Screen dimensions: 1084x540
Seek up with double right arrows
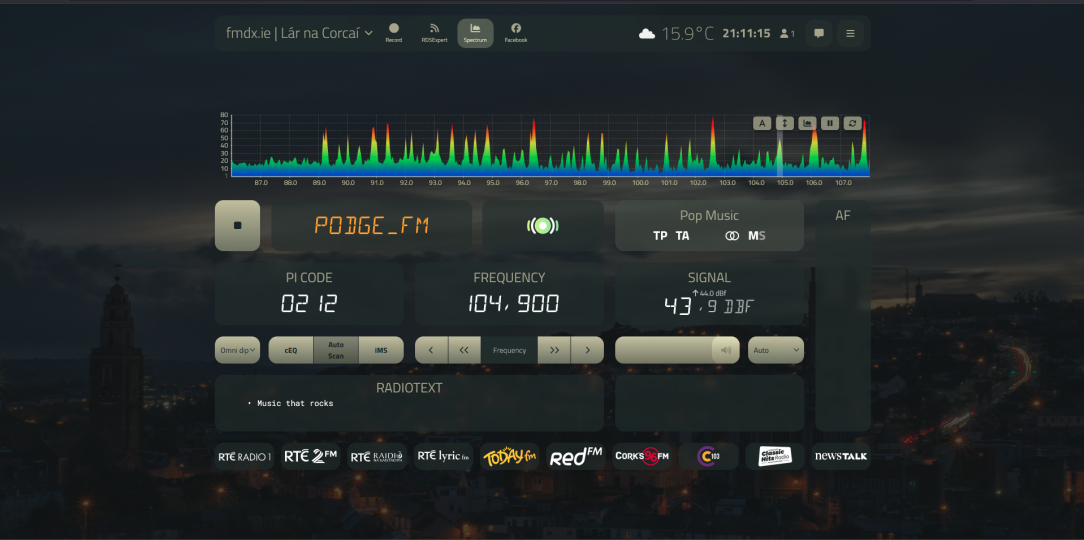[x=554, y=350]
